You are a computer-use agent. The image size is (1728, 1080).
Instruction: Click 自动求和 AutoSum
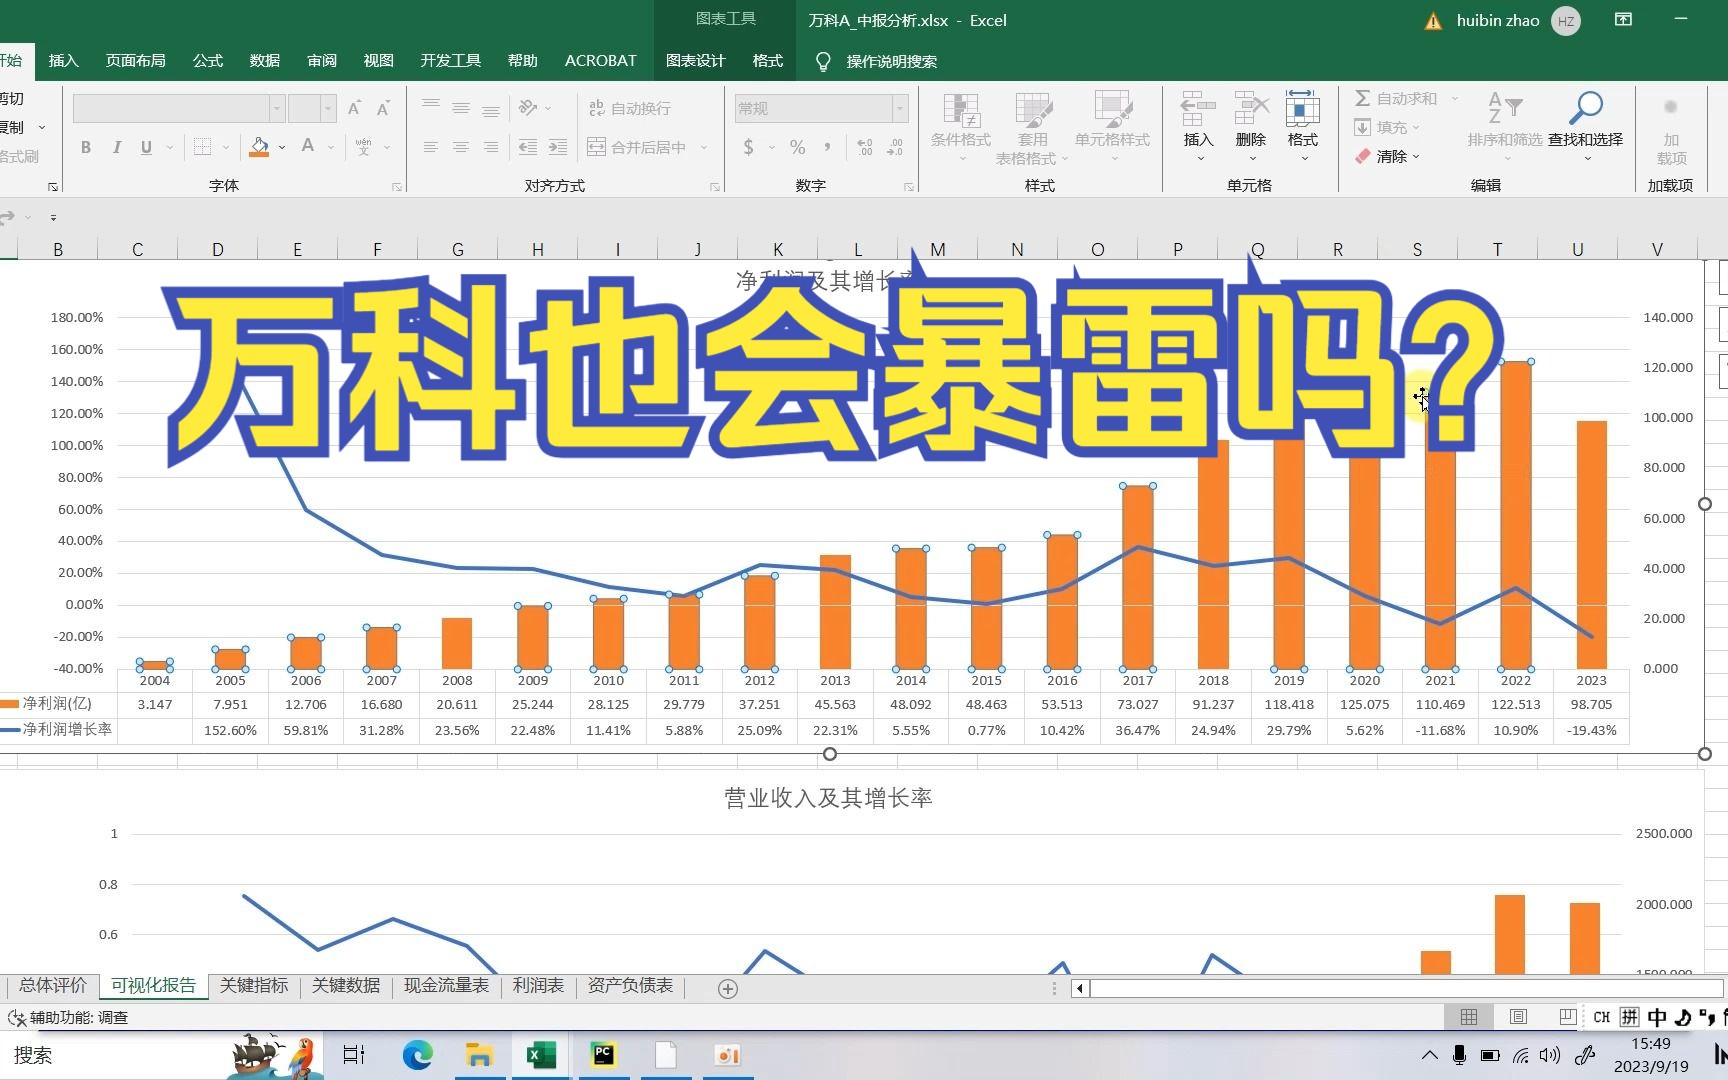click(x=1396, y=98)
